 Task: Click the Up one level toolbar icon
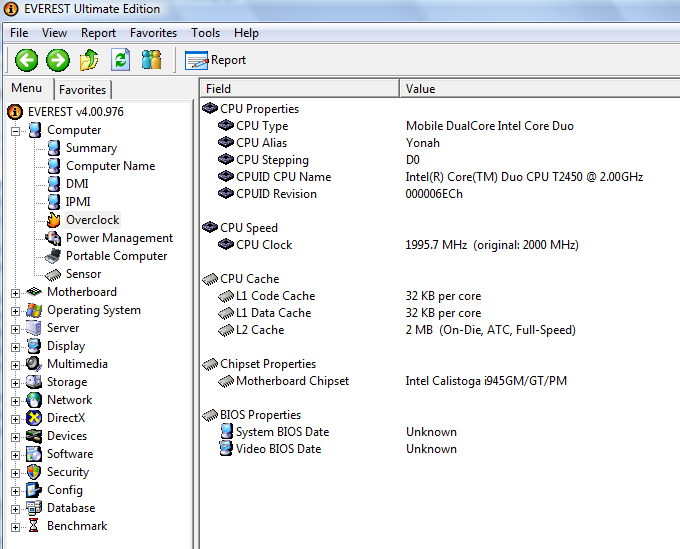[x=89, y=60]
